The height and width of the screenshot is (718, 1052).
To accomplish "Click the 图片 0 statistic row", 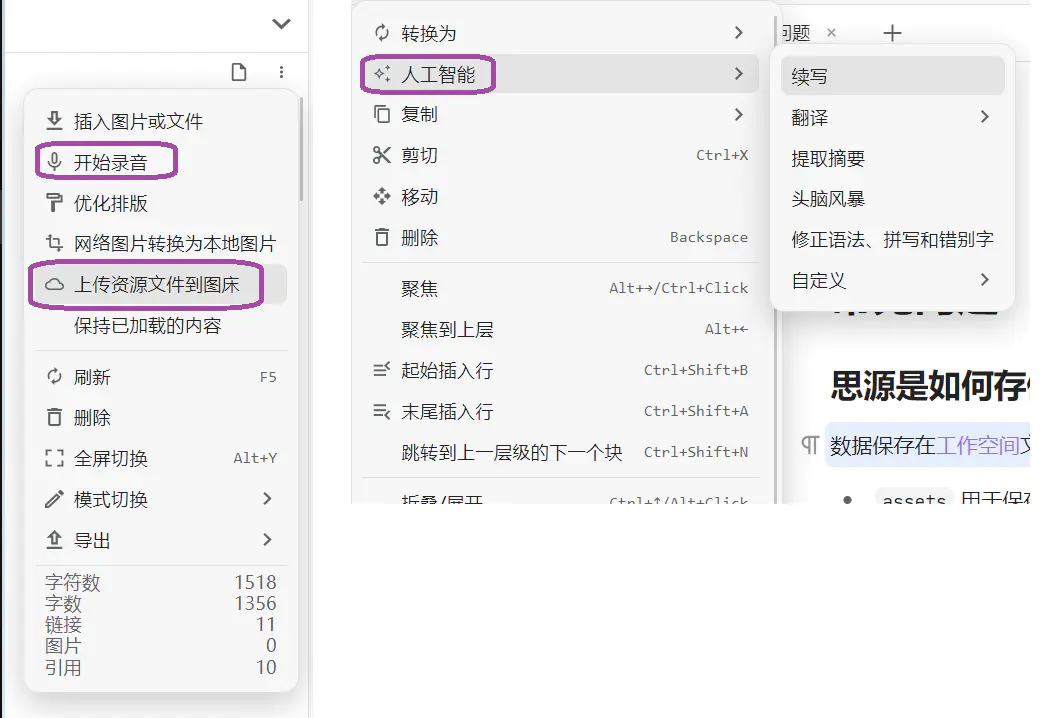I will tap(161, 646).
